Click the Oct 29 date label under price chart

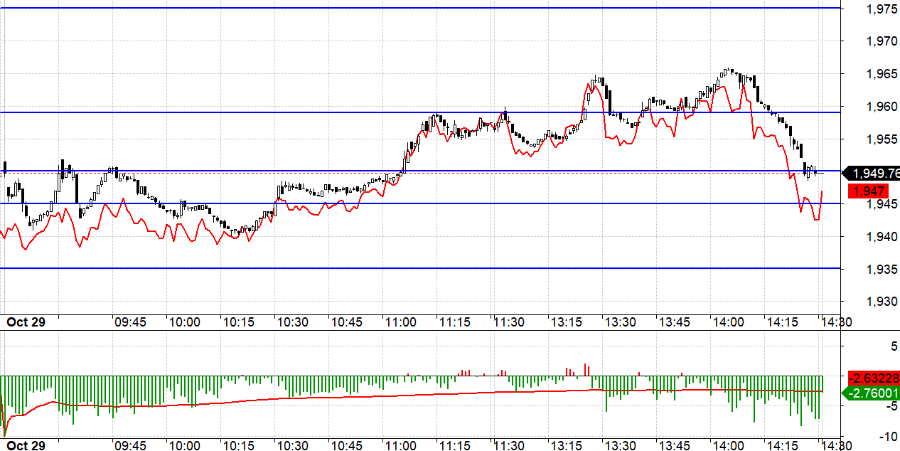click(x=24, y=322)
